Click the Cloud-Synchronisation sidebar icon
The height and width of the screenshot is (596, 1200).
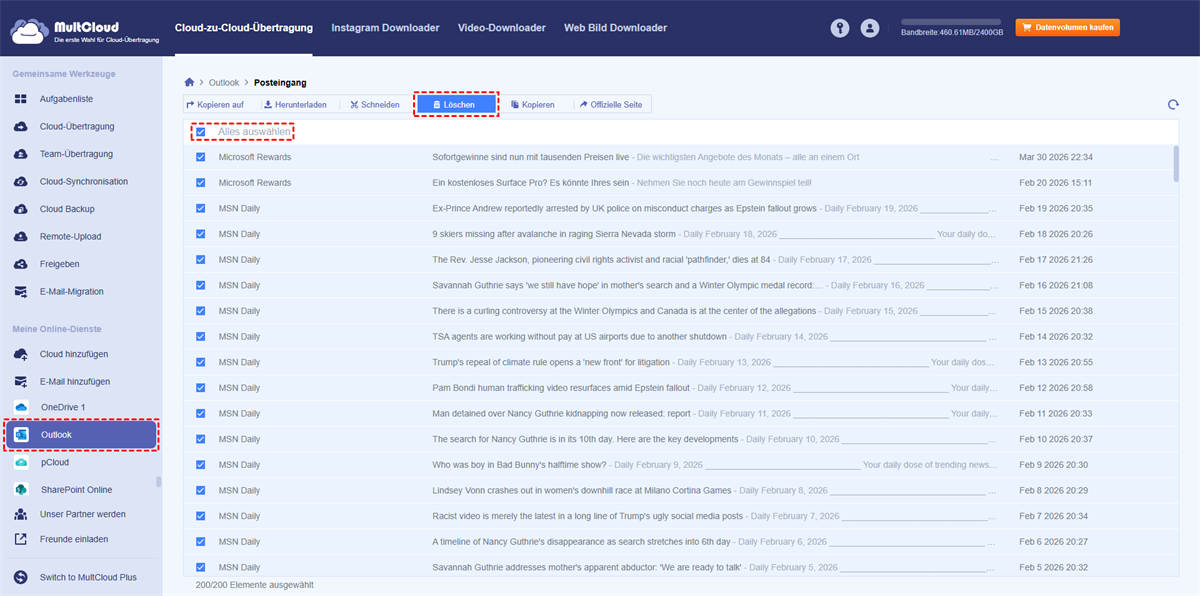[x=20, y=182]
